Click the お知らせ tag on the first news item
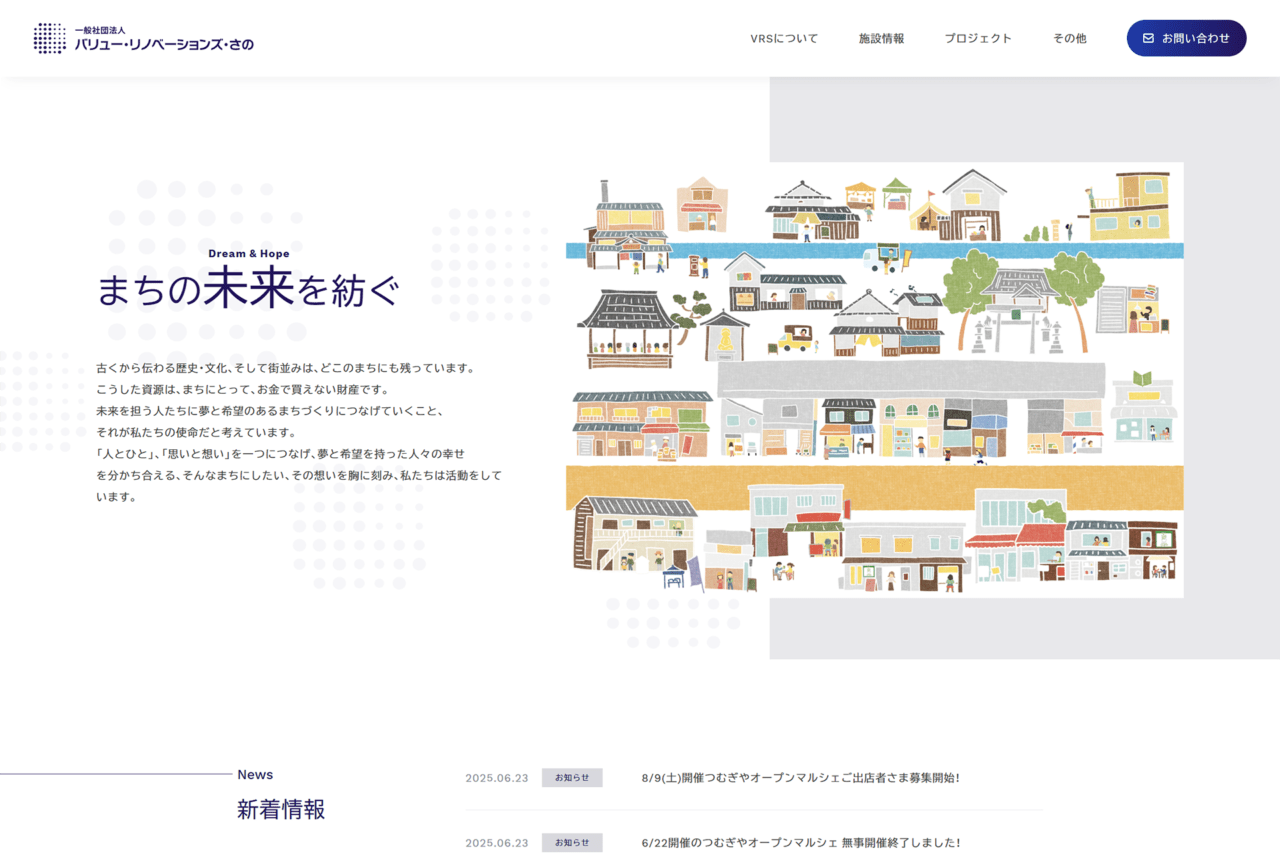The width and height of the screenshot is (1280, 853). click(572, 778)
